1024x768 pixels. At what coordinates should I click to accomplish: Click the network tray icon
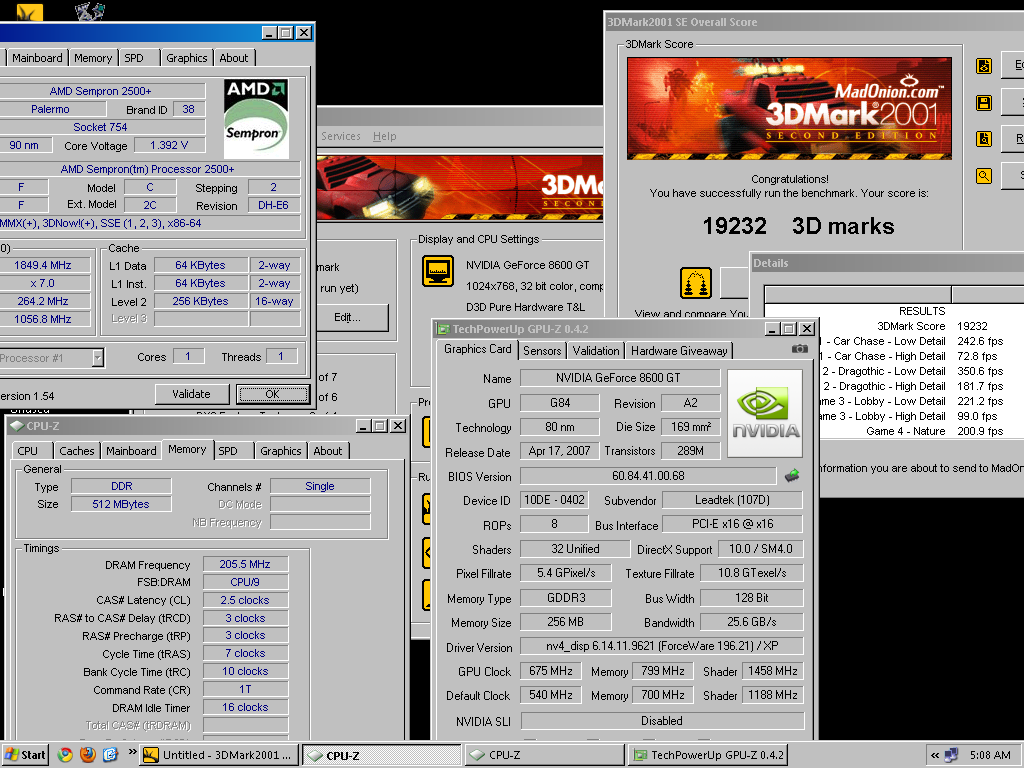(x=952, y=756)
